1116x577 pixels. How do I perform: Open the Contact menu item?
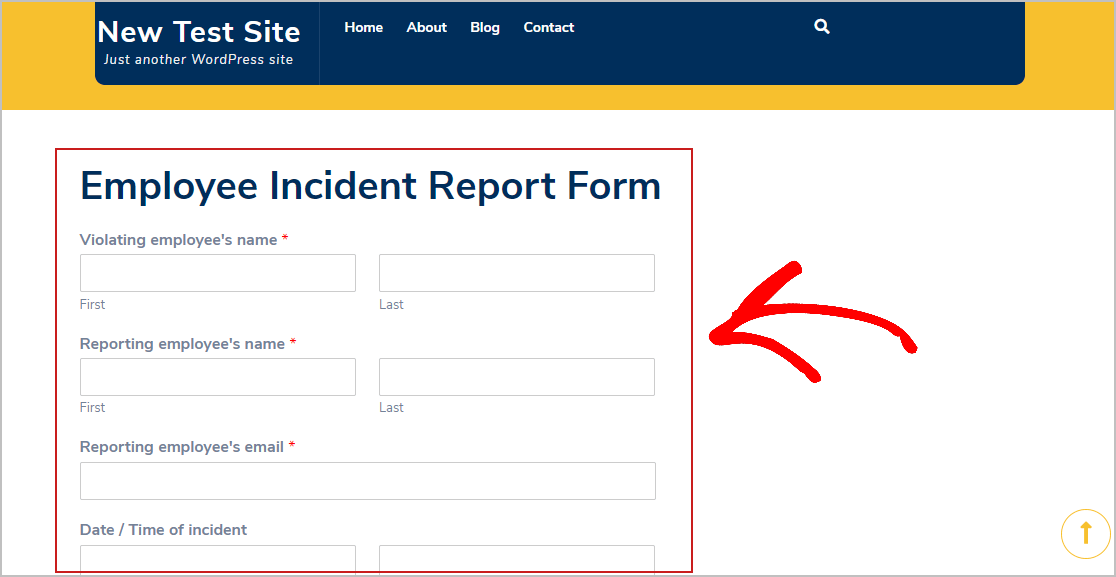pyautogui.click(x=549, y=27)
